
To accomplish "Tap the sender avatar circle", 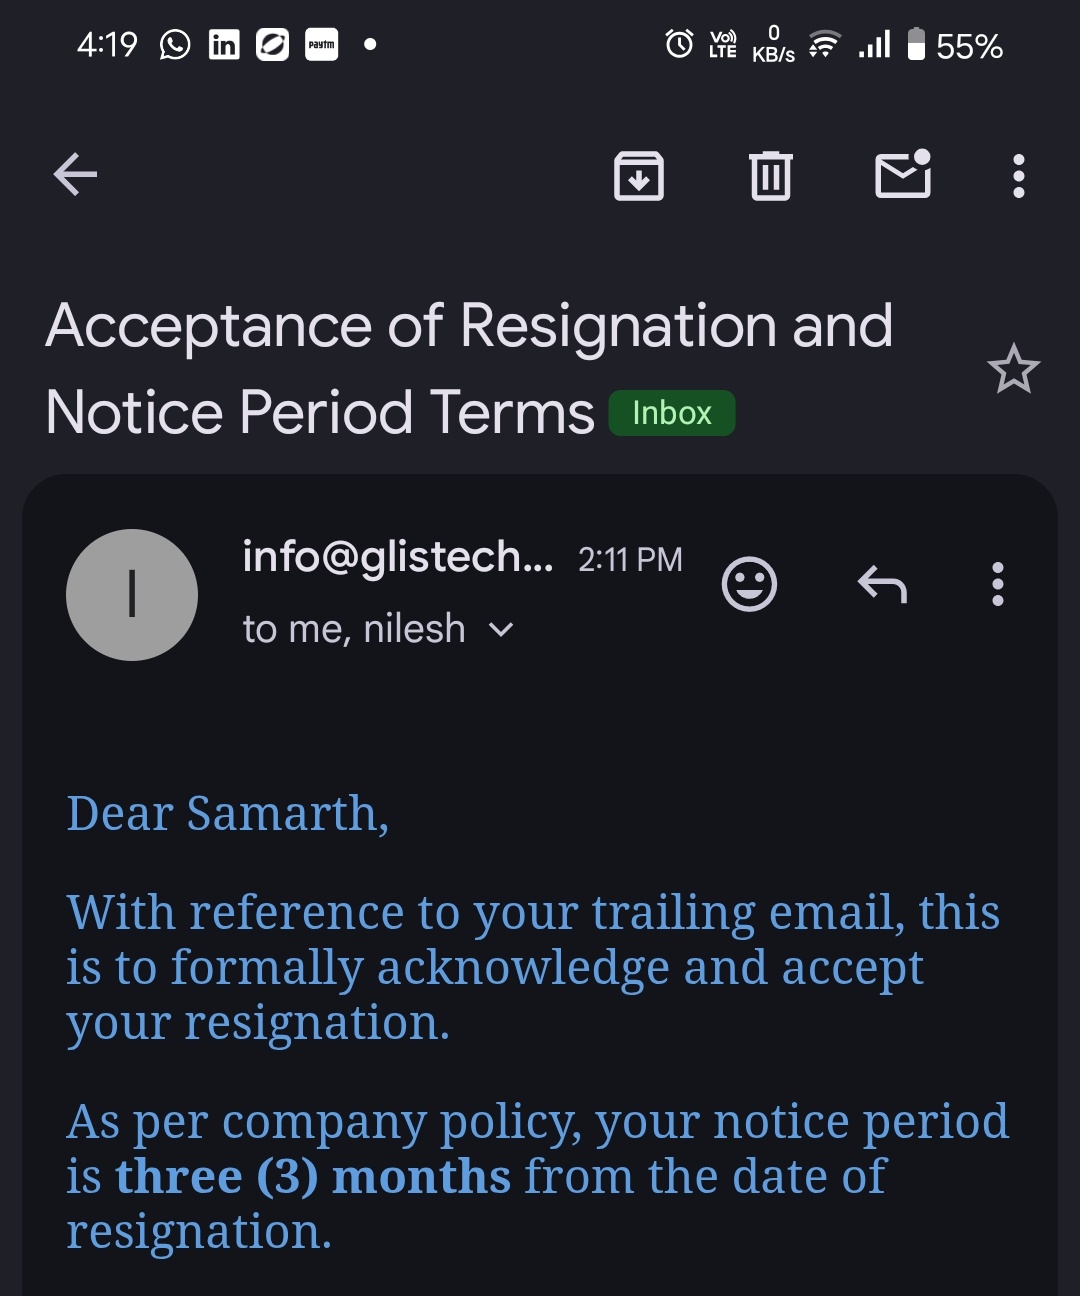I will (132, 594).
